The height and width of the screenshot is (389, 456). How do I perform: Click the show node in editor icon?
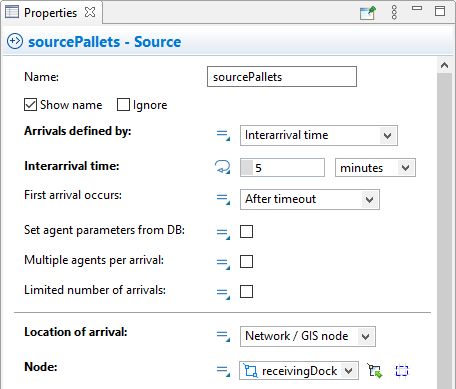point(402,371)
